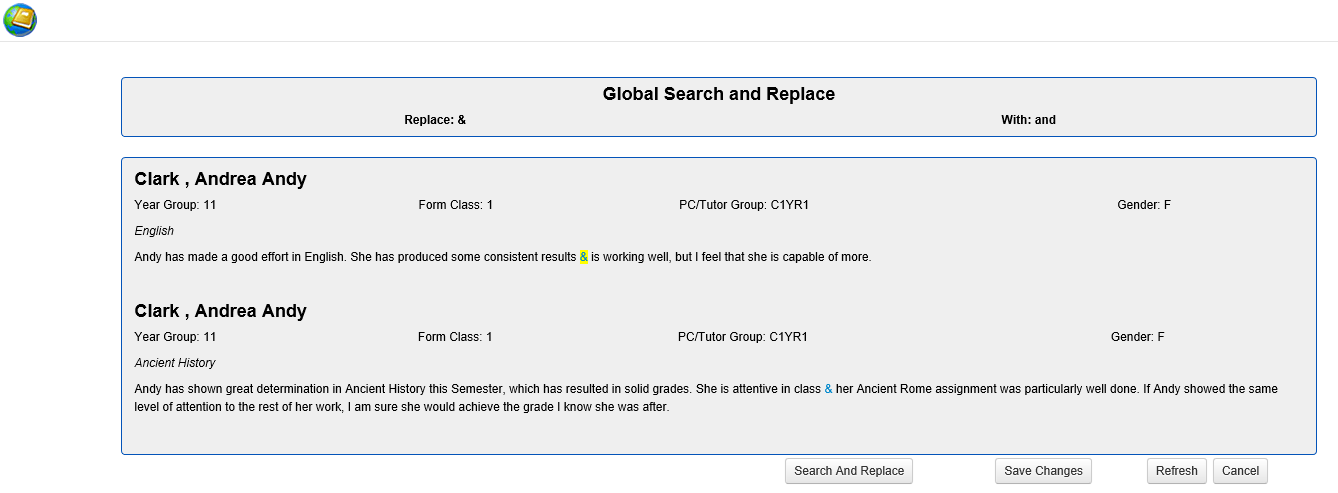Refresh the search results

[1176, 471]
